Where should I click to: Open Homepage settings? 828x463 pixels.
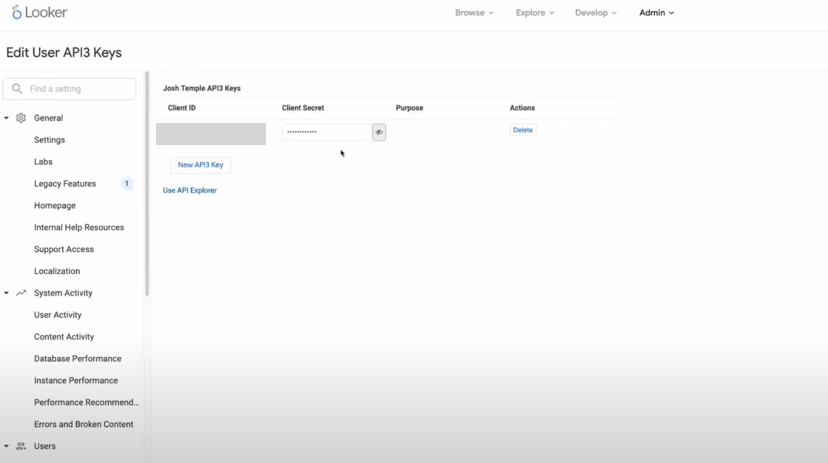click(x=55, y=205)
